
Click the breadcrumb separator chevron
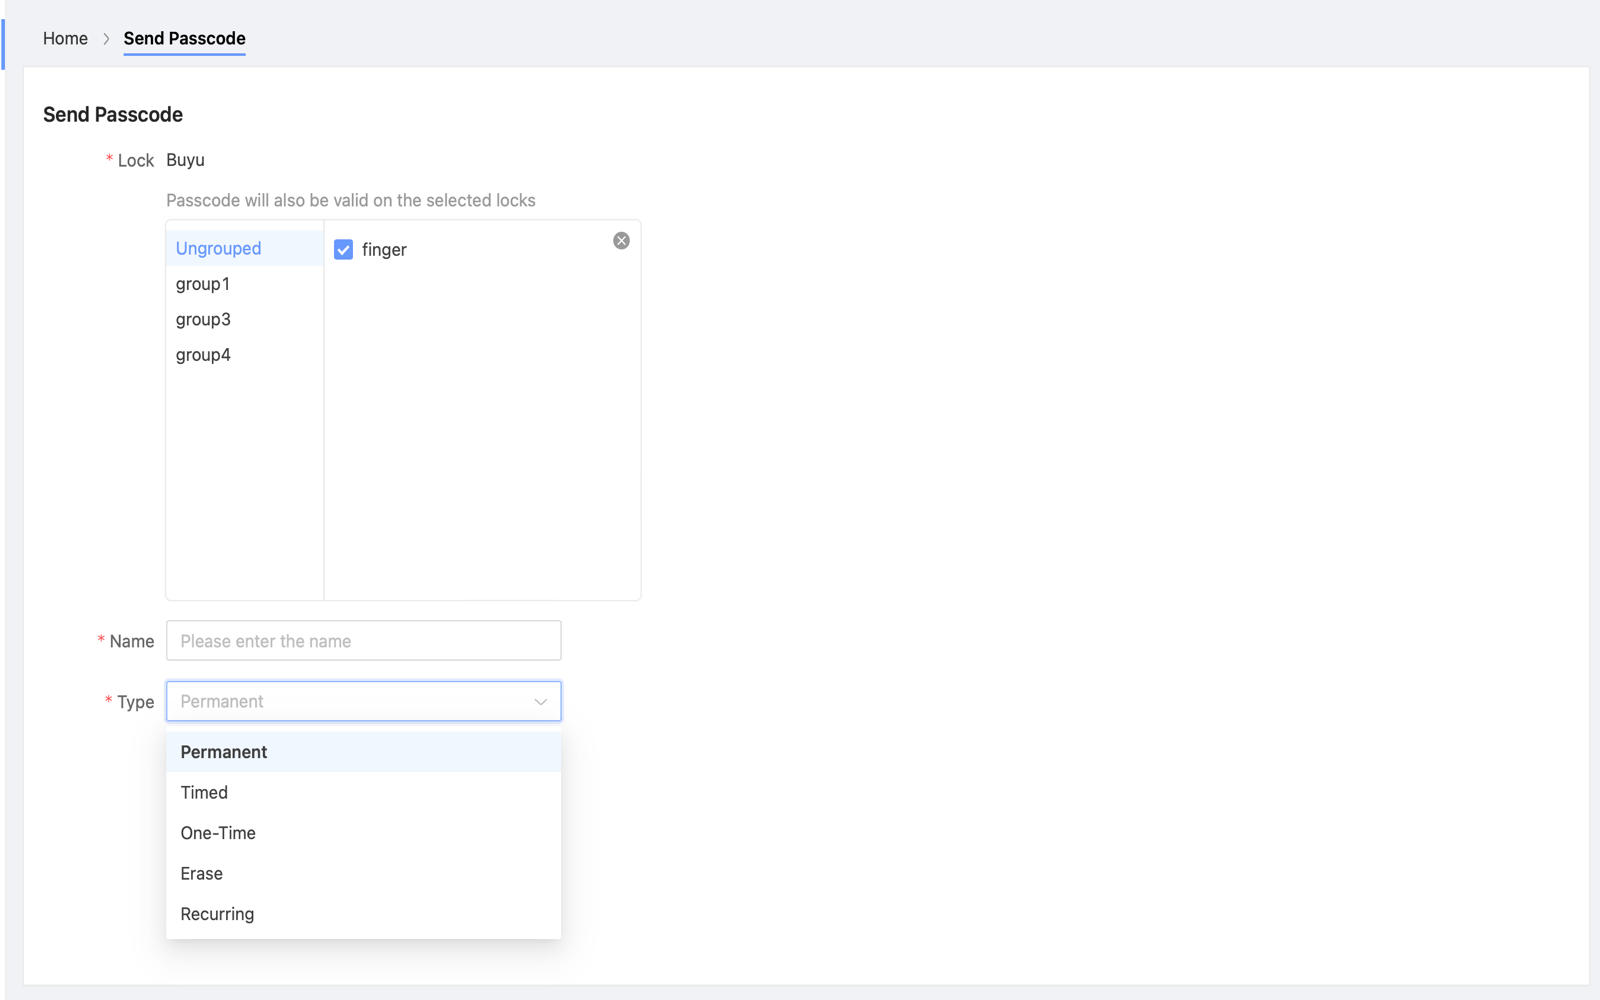(x=106, y=39)
